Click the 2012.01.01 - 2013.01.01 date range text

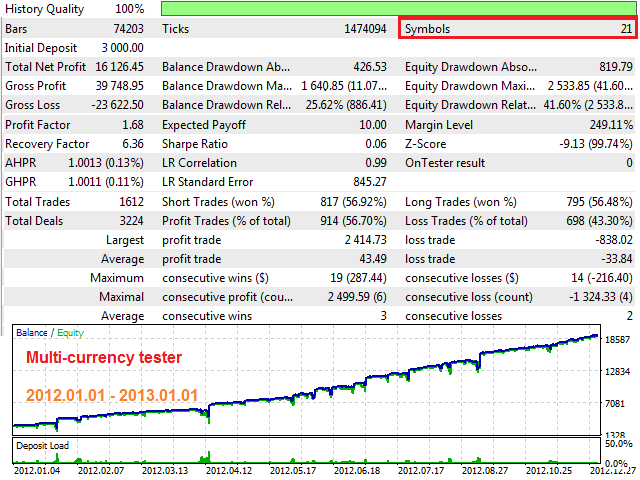point(110,393)
